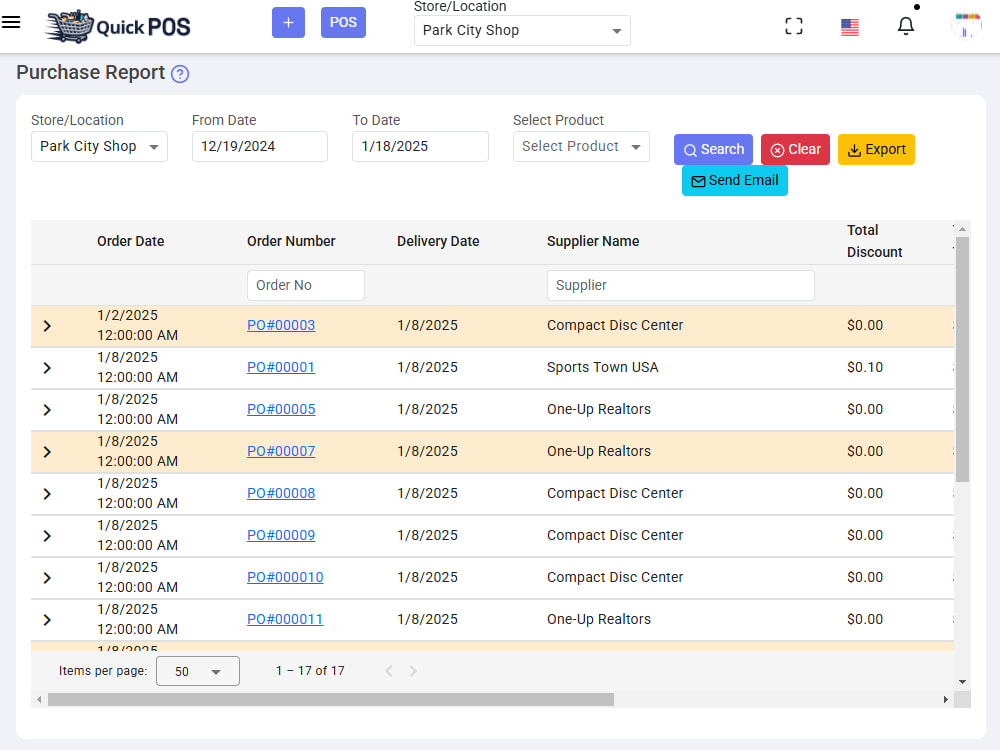
Task: Open notifications bell
Action: pyautogui.click(x=906, y=26)
